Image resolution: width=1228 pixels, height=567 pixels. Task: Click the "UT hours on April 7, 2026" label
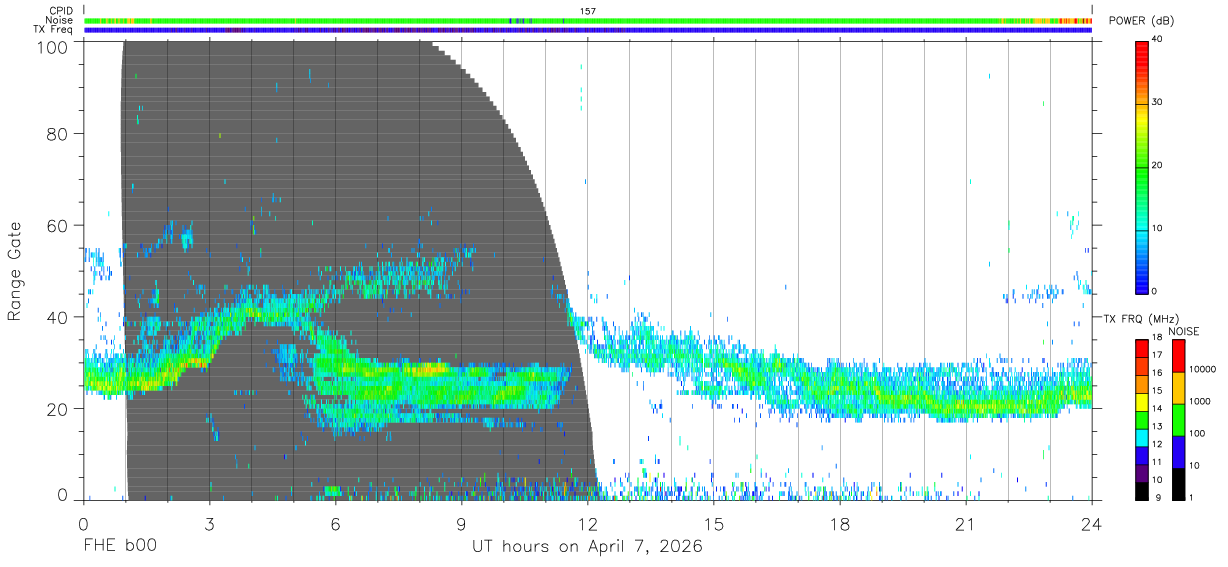(x=587, y=548)
